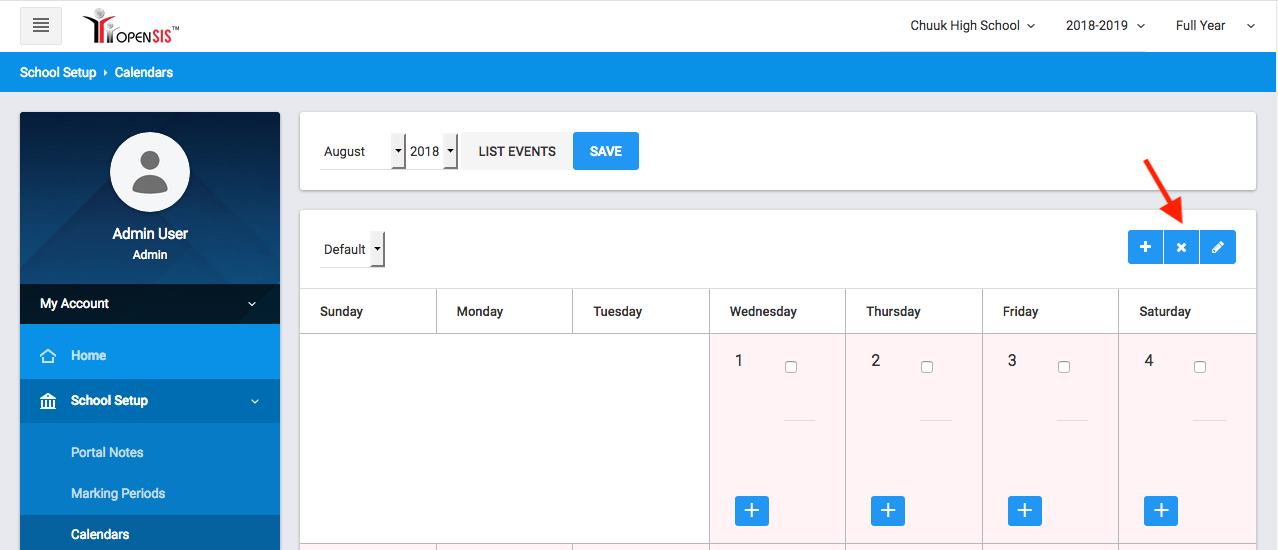Viewport: 1278px width, 550px height.
Task: Toggle the checkbox for August 3
Action: (x=1064, y=367)
